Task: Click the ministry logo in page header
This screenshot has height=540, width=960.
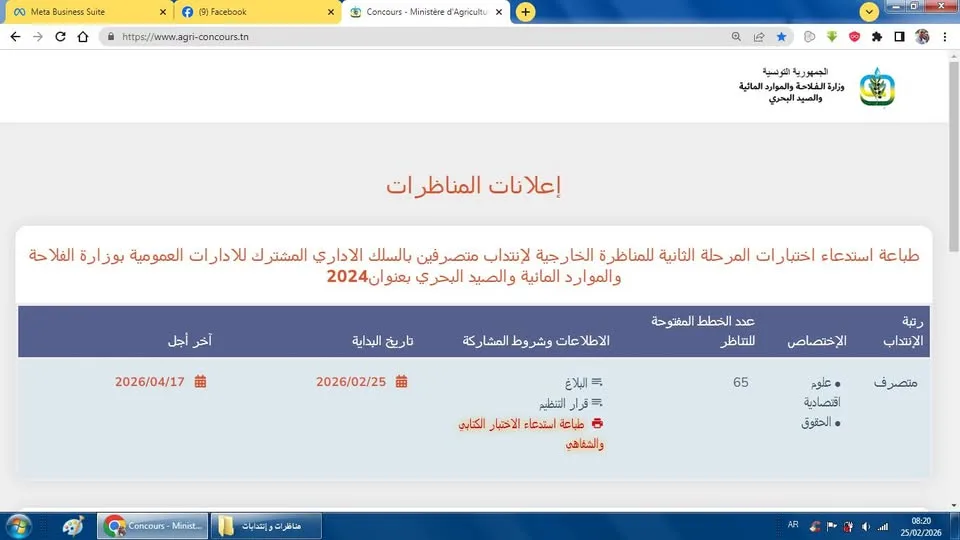Action: point(877,86)
